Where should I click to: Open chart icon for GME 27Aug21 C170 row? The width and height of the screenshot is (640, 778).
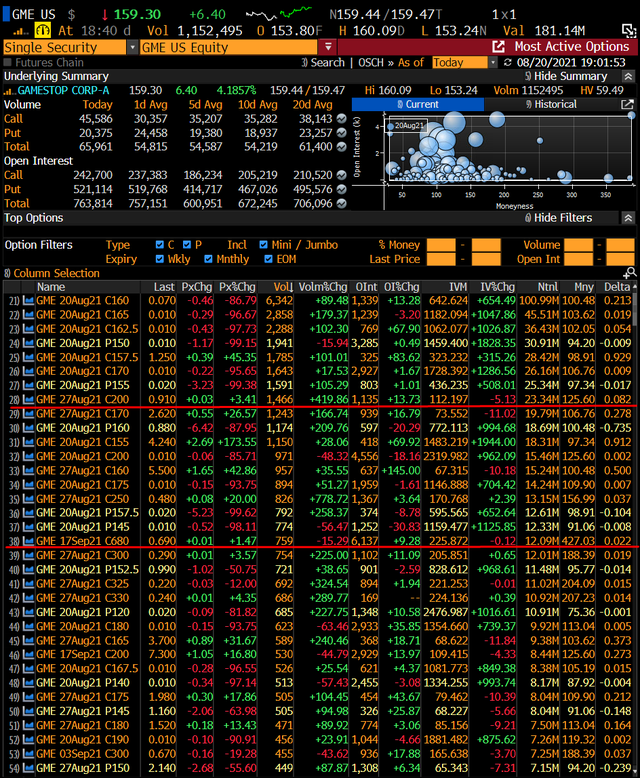pos(28,414)
